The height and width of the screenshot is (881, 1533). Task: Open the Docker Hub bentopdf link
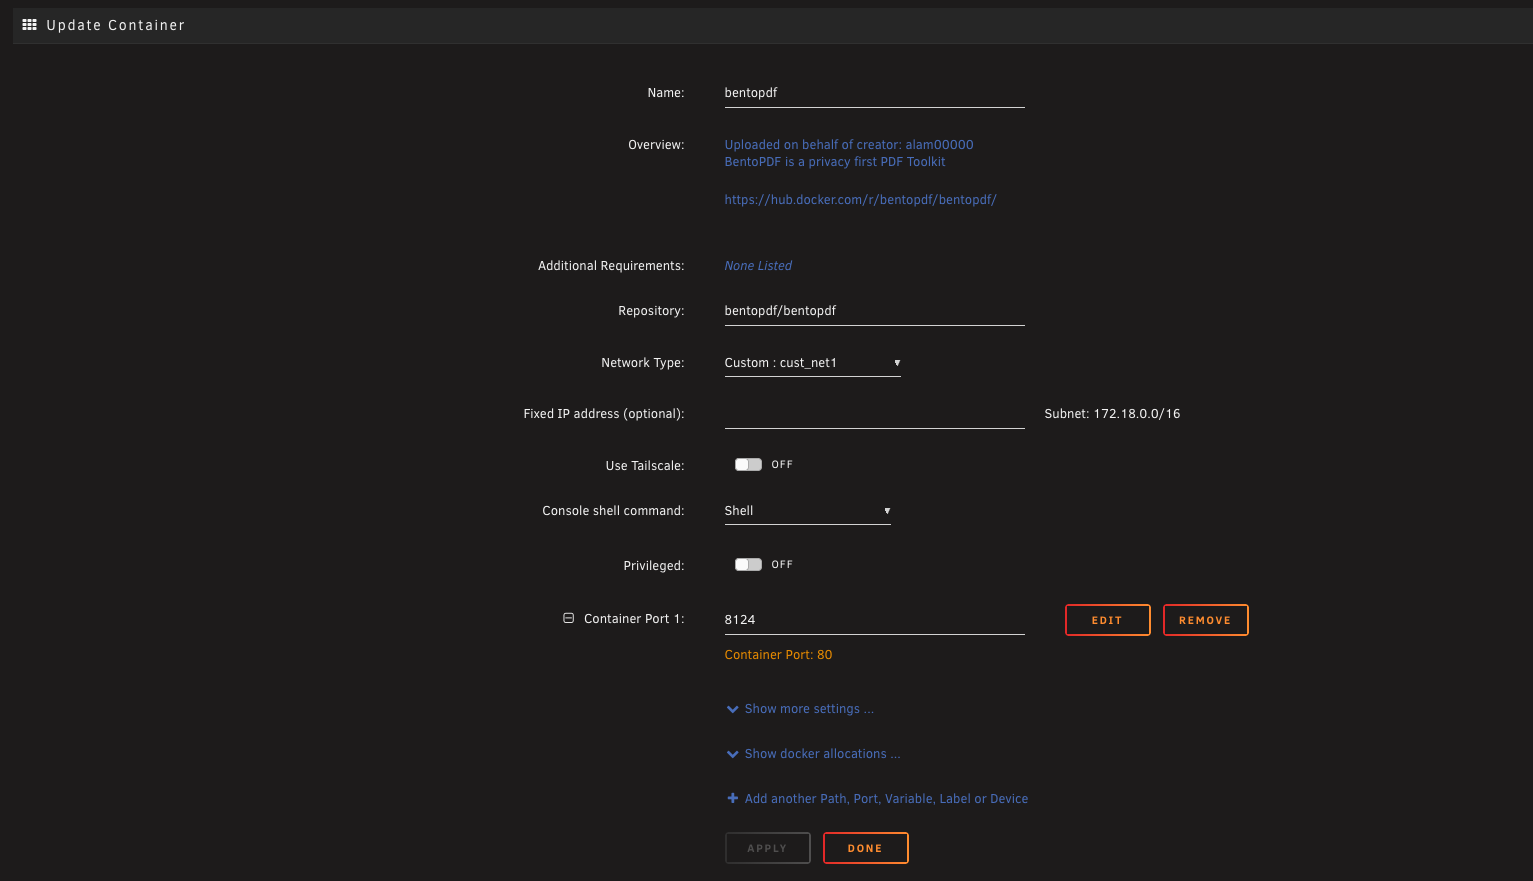[x=860, y=200]
